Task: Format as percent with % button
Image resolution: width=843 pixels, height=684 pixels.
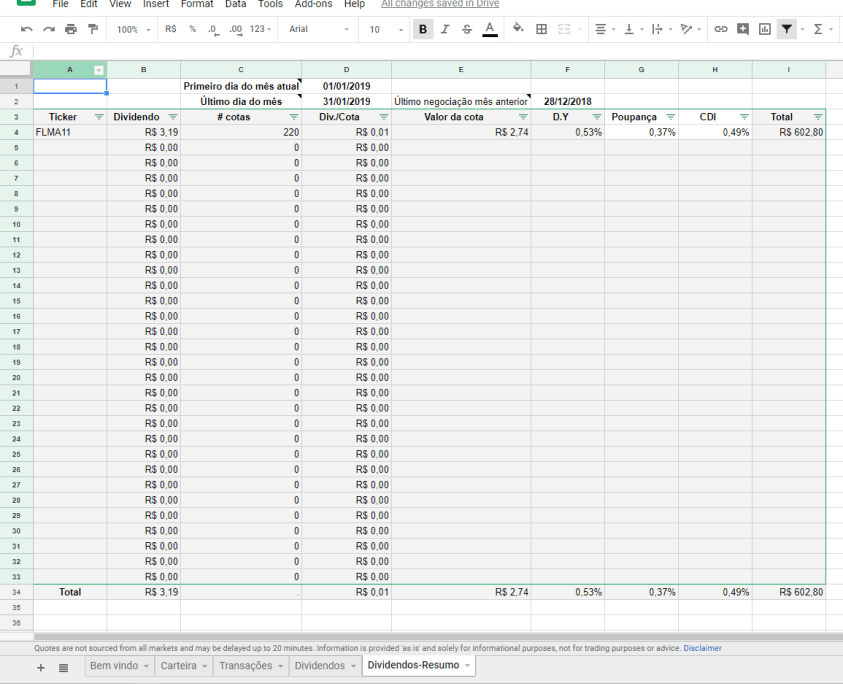Action: 192,29
